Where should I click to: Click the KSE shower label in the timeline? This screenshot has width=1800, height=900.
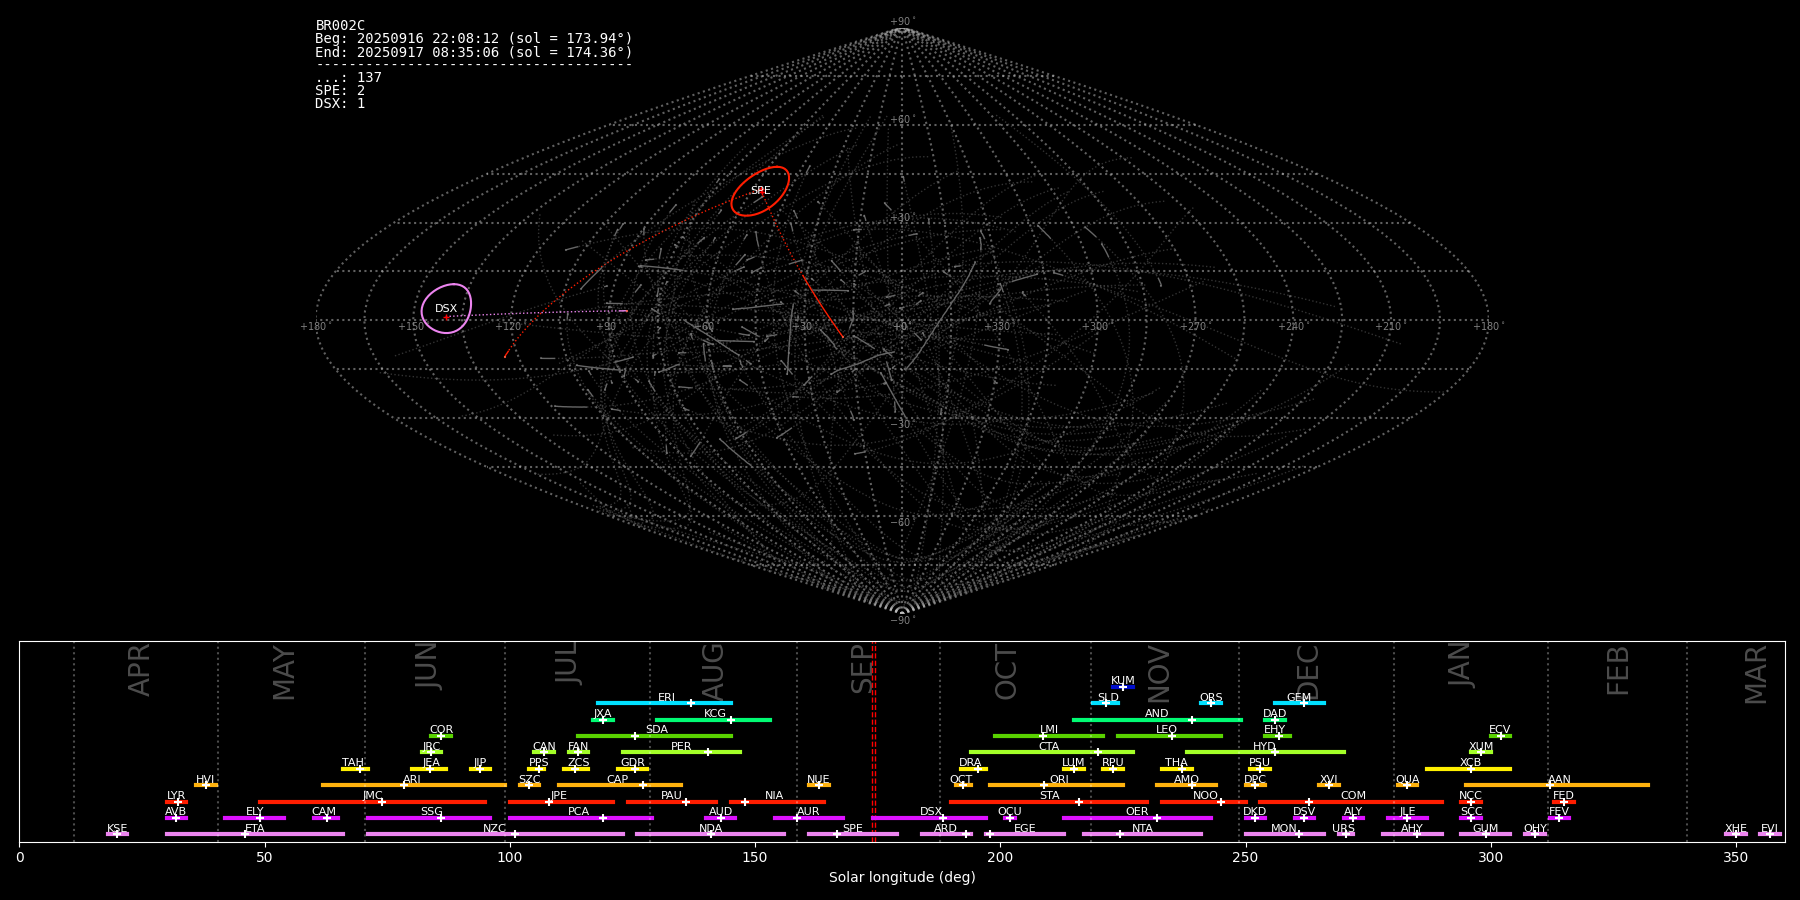117,829
